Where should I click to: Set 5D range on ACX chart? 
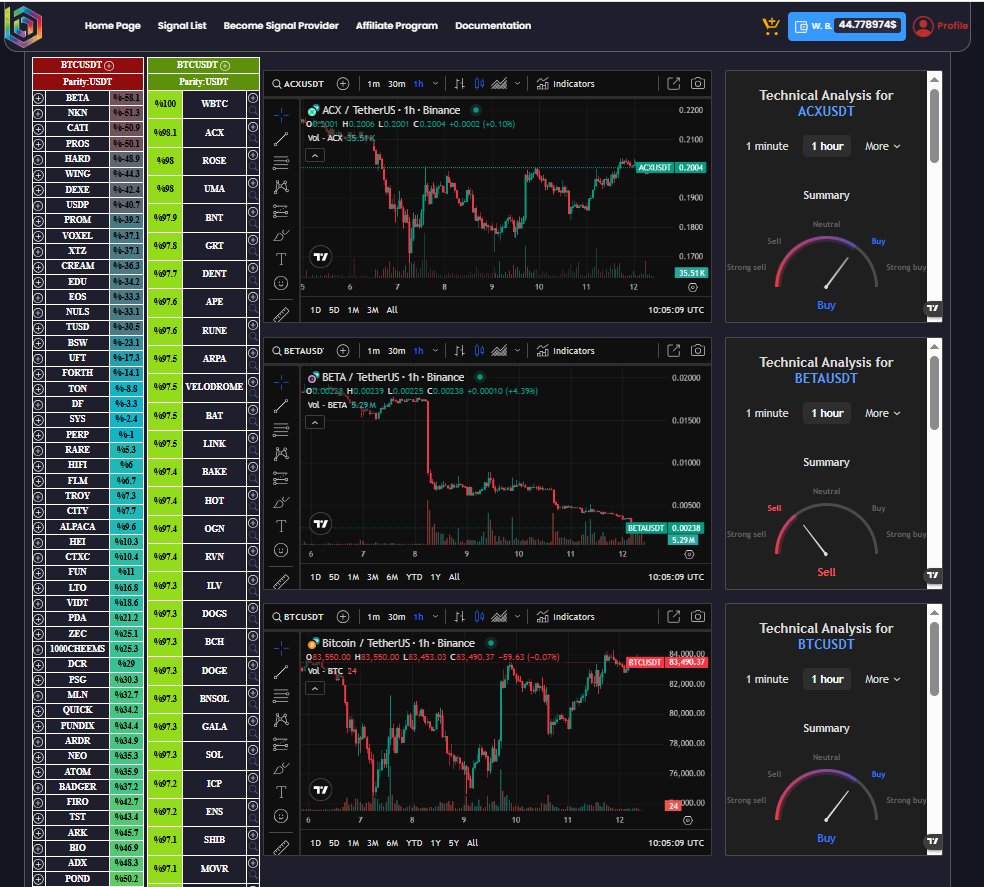coord(334,310)
